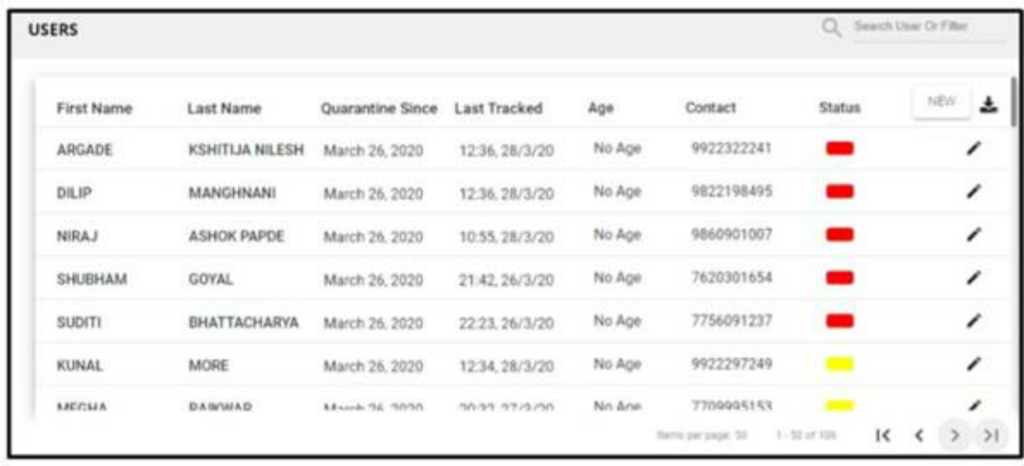This screenshot has height=466, width=1024.
Task: Jump to last page of users
Action: pos(991,435)
